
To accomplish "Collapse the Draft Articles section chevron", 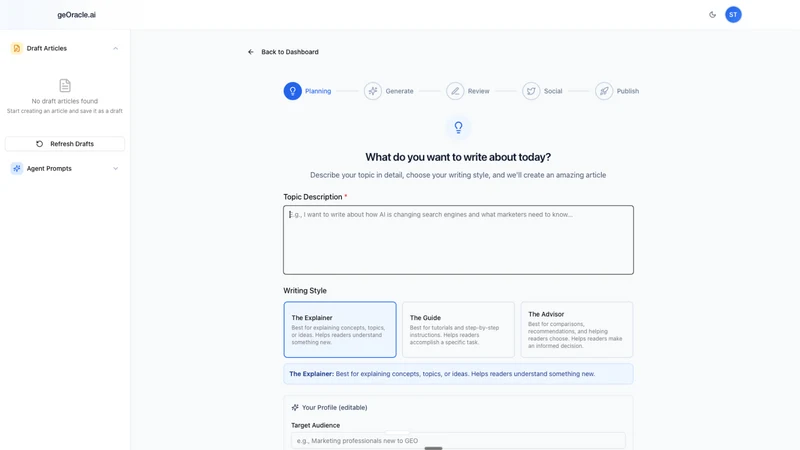I will pyautogui.click(x=115, y=48).
